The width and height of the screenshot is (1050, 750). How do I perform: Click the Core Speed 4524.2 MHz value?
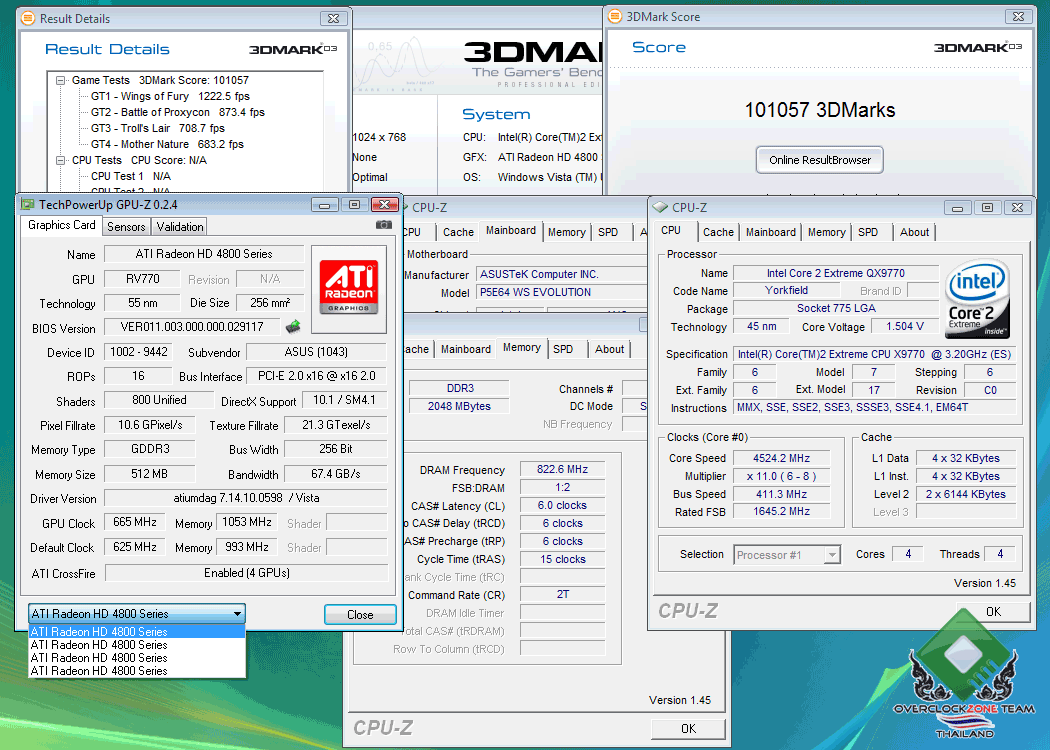pos(781,458)
